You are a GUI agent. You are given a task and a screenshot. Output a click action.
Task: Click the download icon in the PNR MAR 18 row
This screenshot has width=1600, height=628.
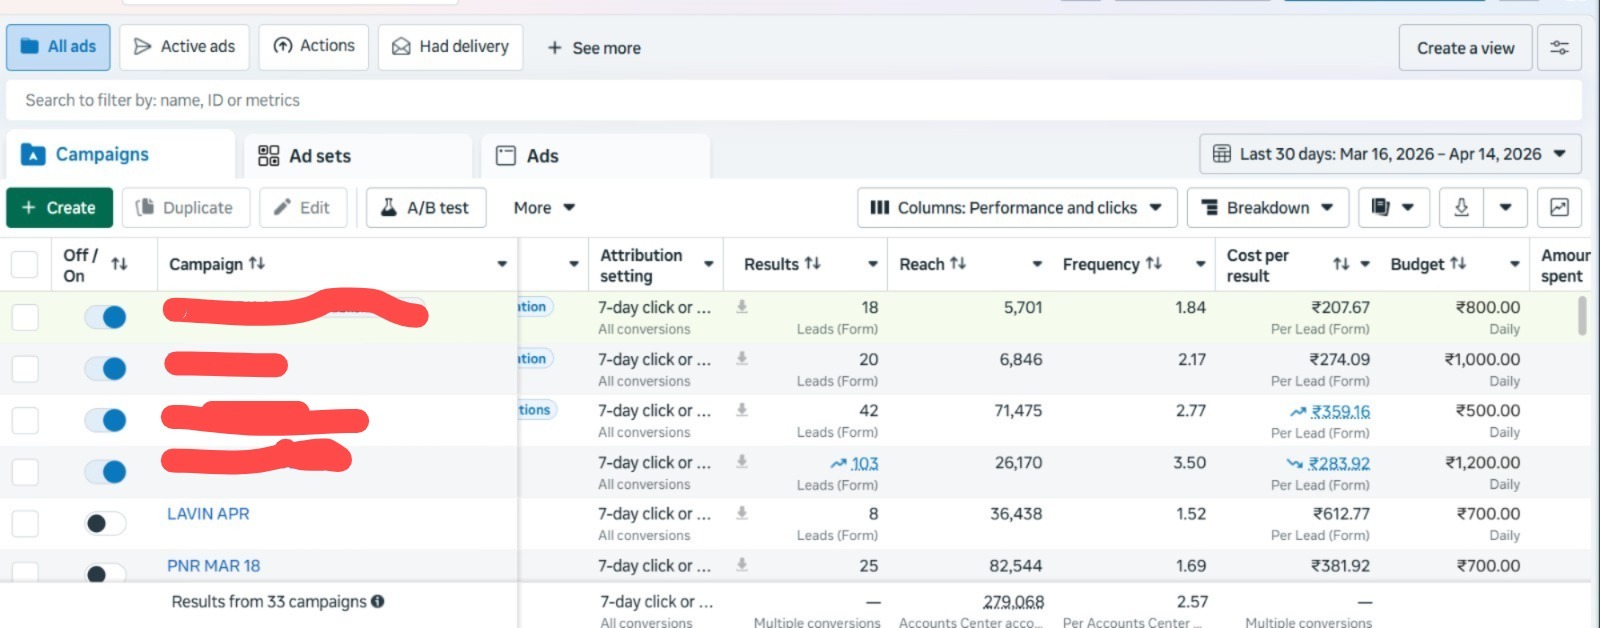pos(742,565)
